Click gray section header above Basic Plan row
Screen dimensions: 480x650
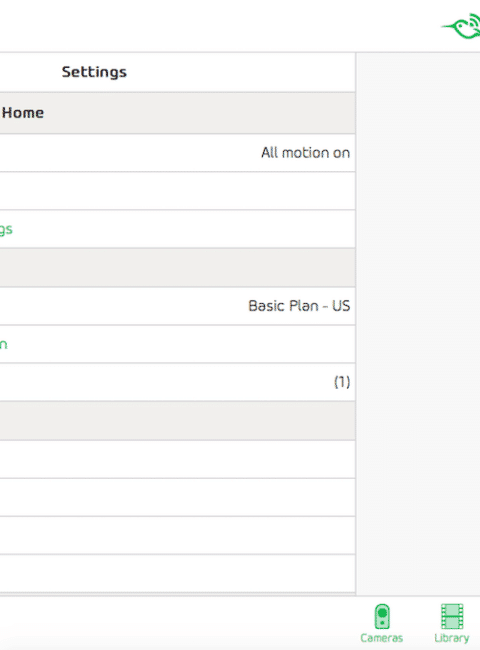177,267
